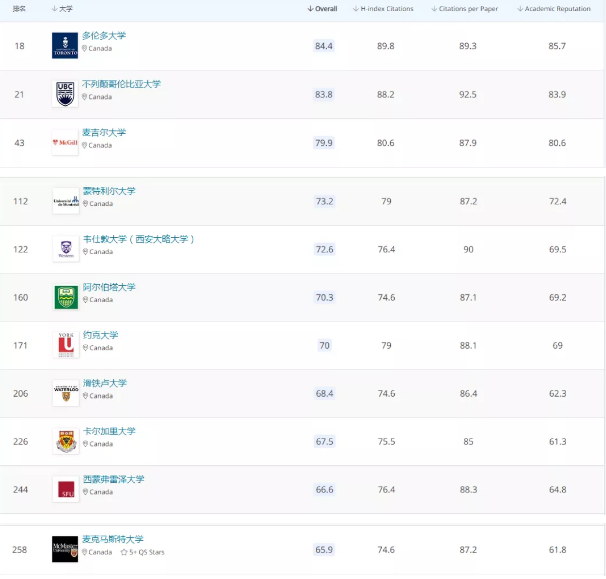Click citations per paper value 86.4
The image size is (606, 579).
[x=468, y=393]
